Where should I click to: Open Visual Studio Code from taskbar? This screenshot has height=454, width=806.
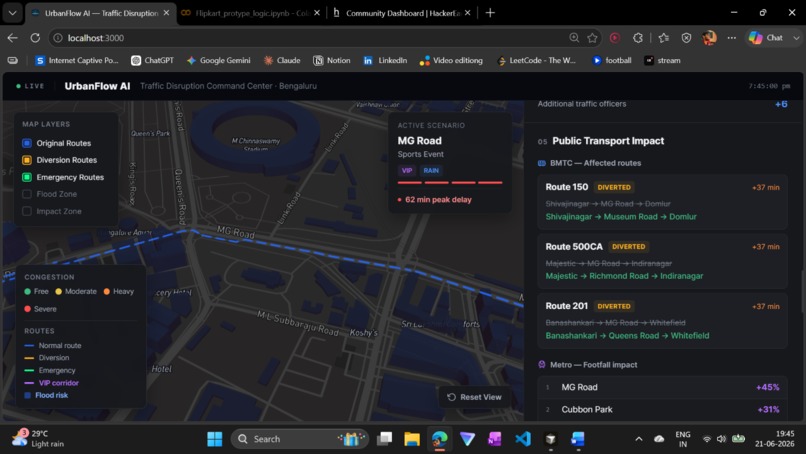point(523,439)
